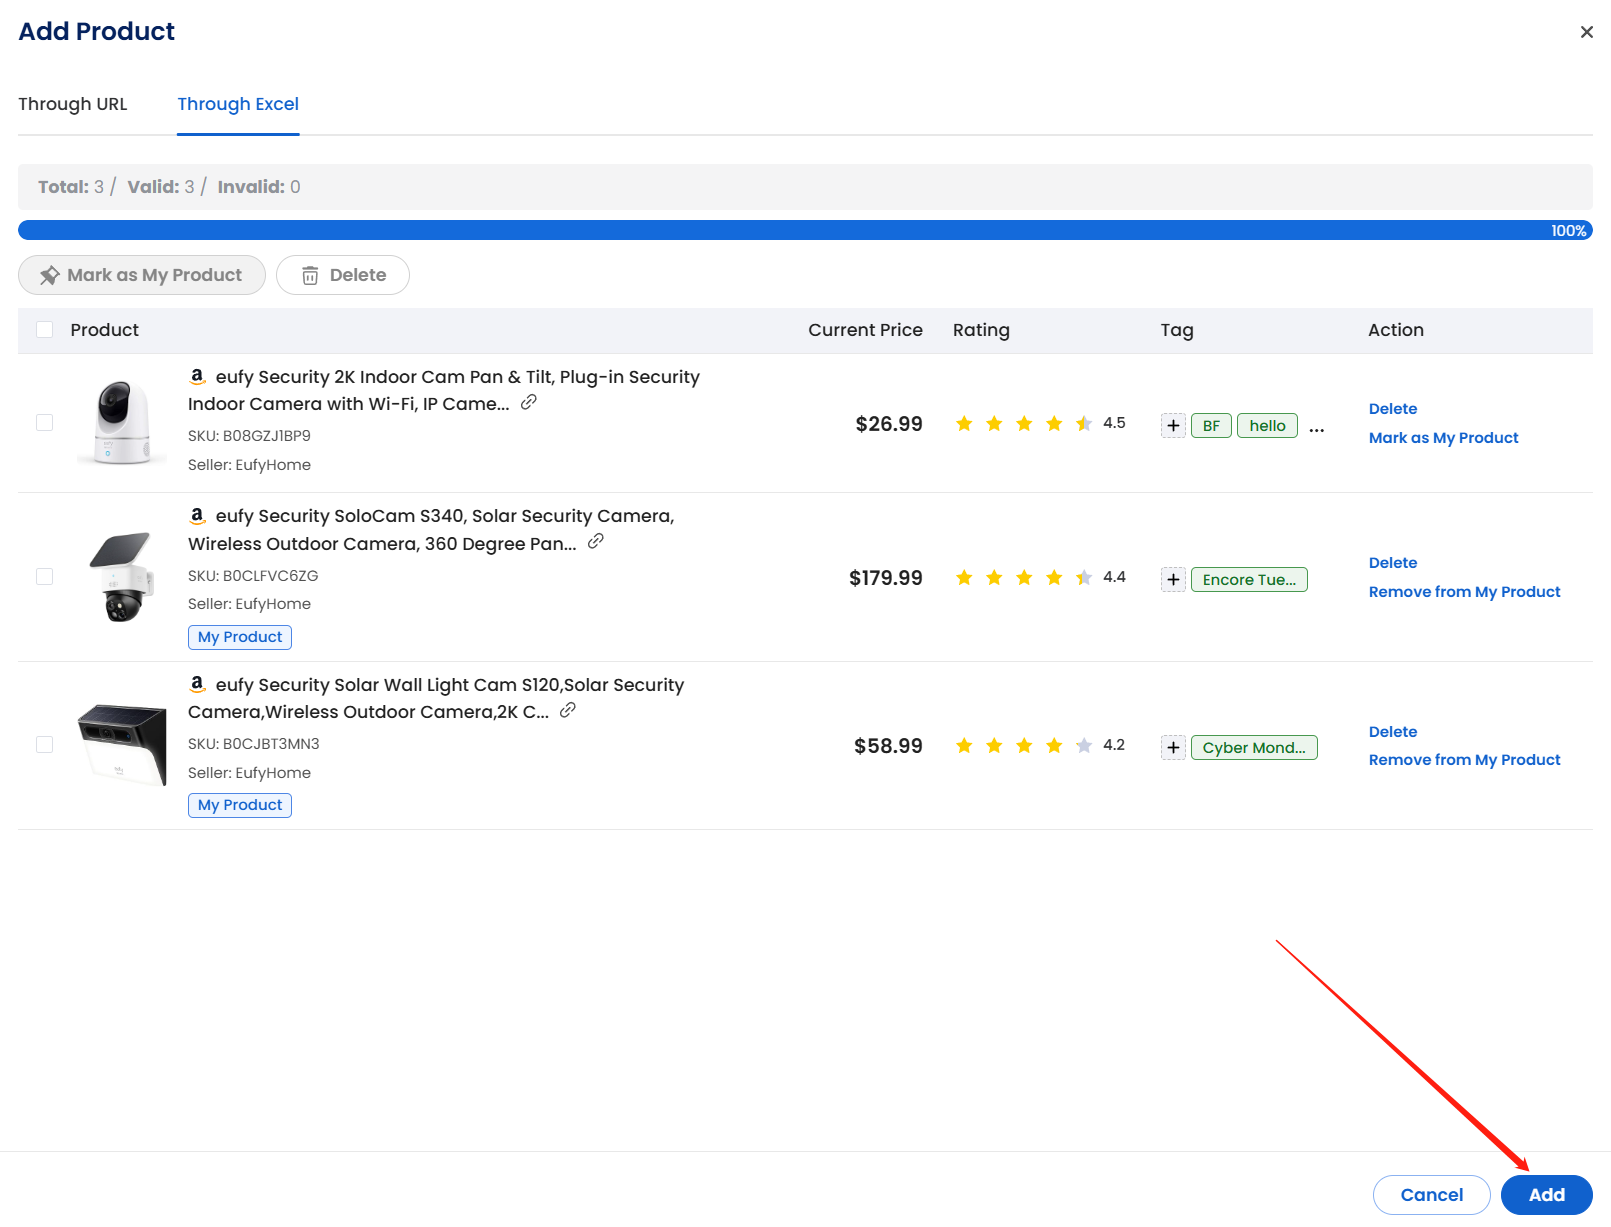
Task: Click the Cancel button
Action: [x=1431, y=1195]
